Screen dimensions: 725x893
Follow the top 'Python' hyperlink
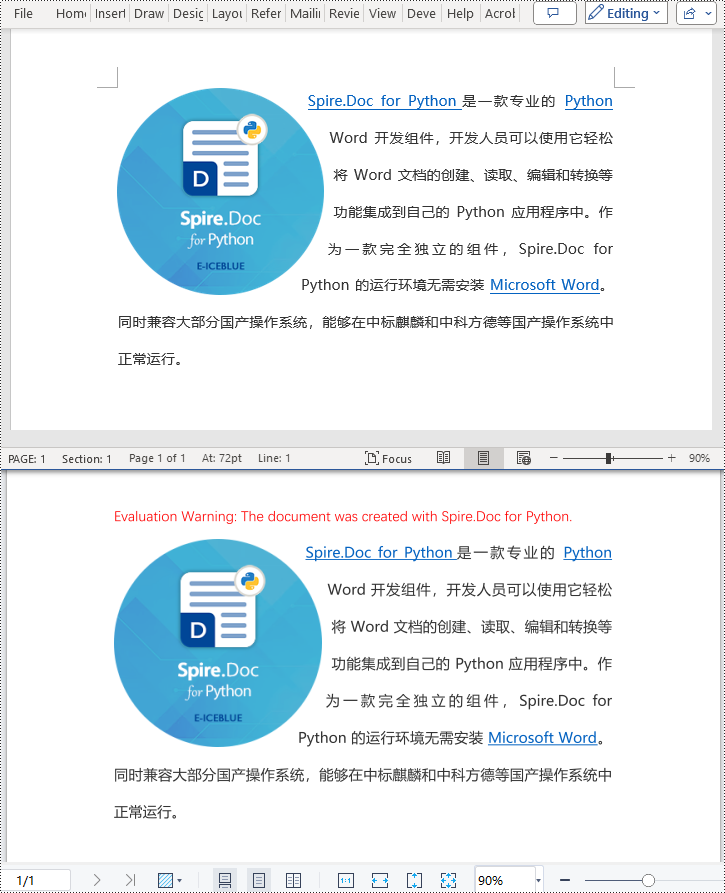tap(588, 101)
